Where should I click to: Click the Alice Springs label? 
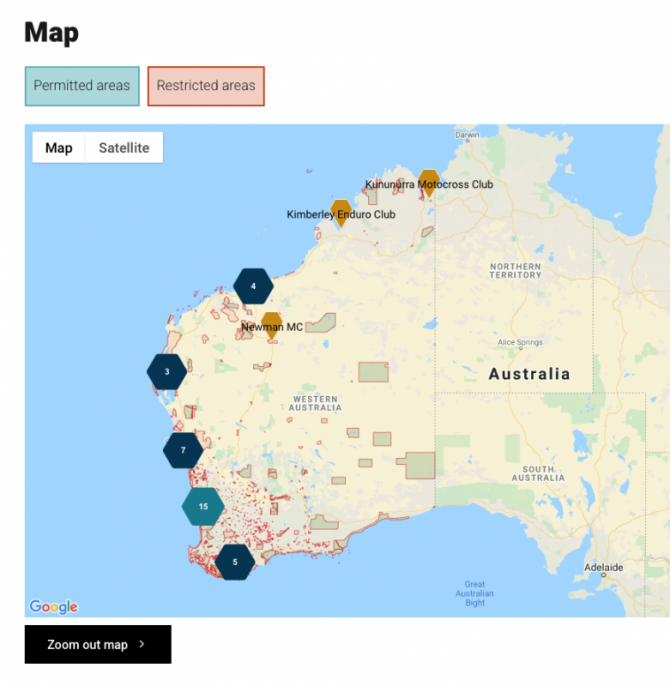[x=520, y=342]
